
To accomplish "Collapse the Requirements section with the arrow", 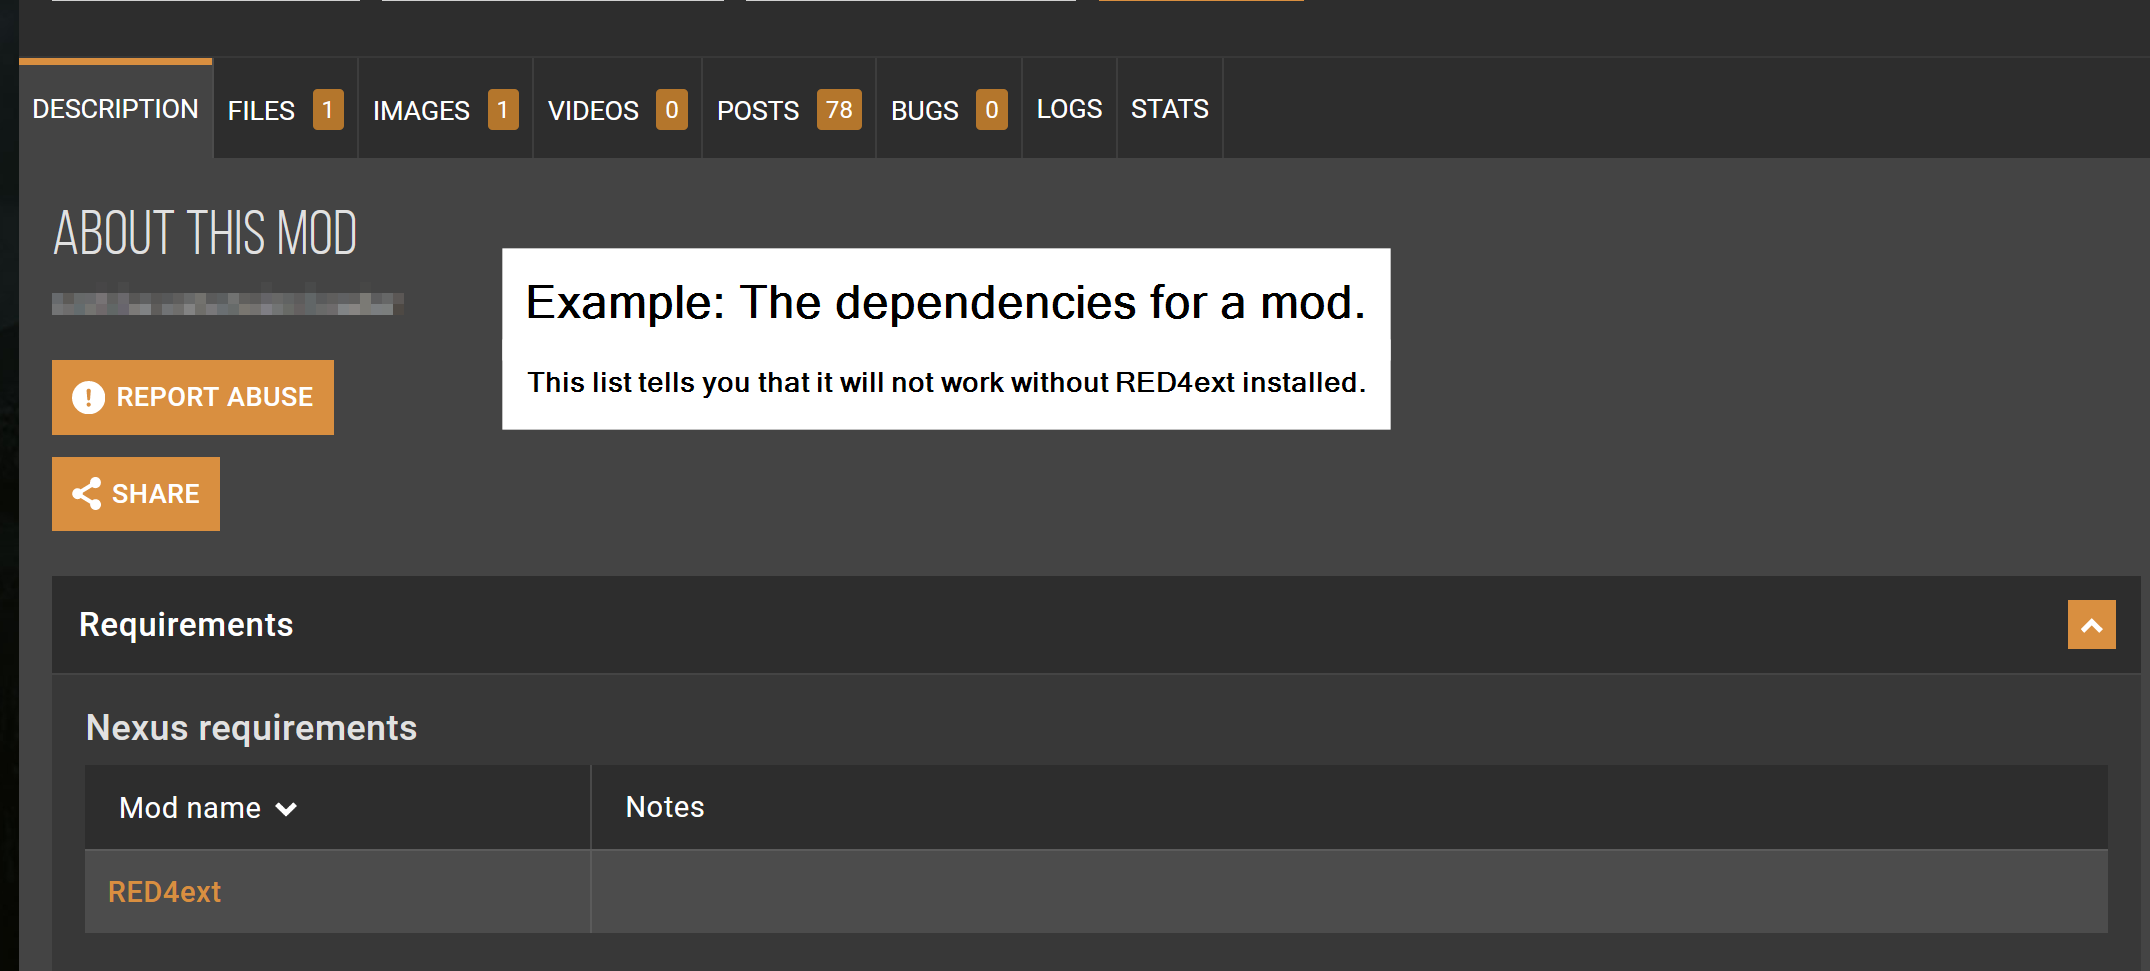I will [2091, 625].
